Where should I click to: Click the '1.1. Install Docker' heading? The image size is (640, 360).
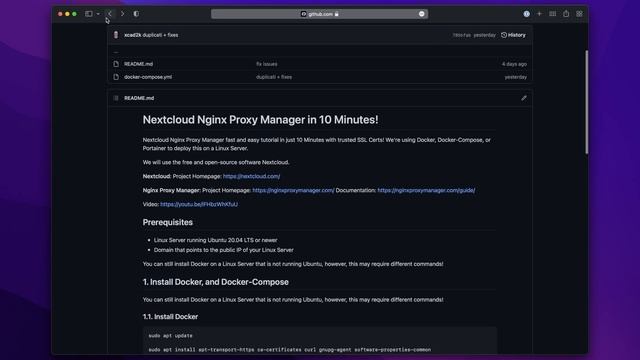pyautogui.click(x=170, y=317)
